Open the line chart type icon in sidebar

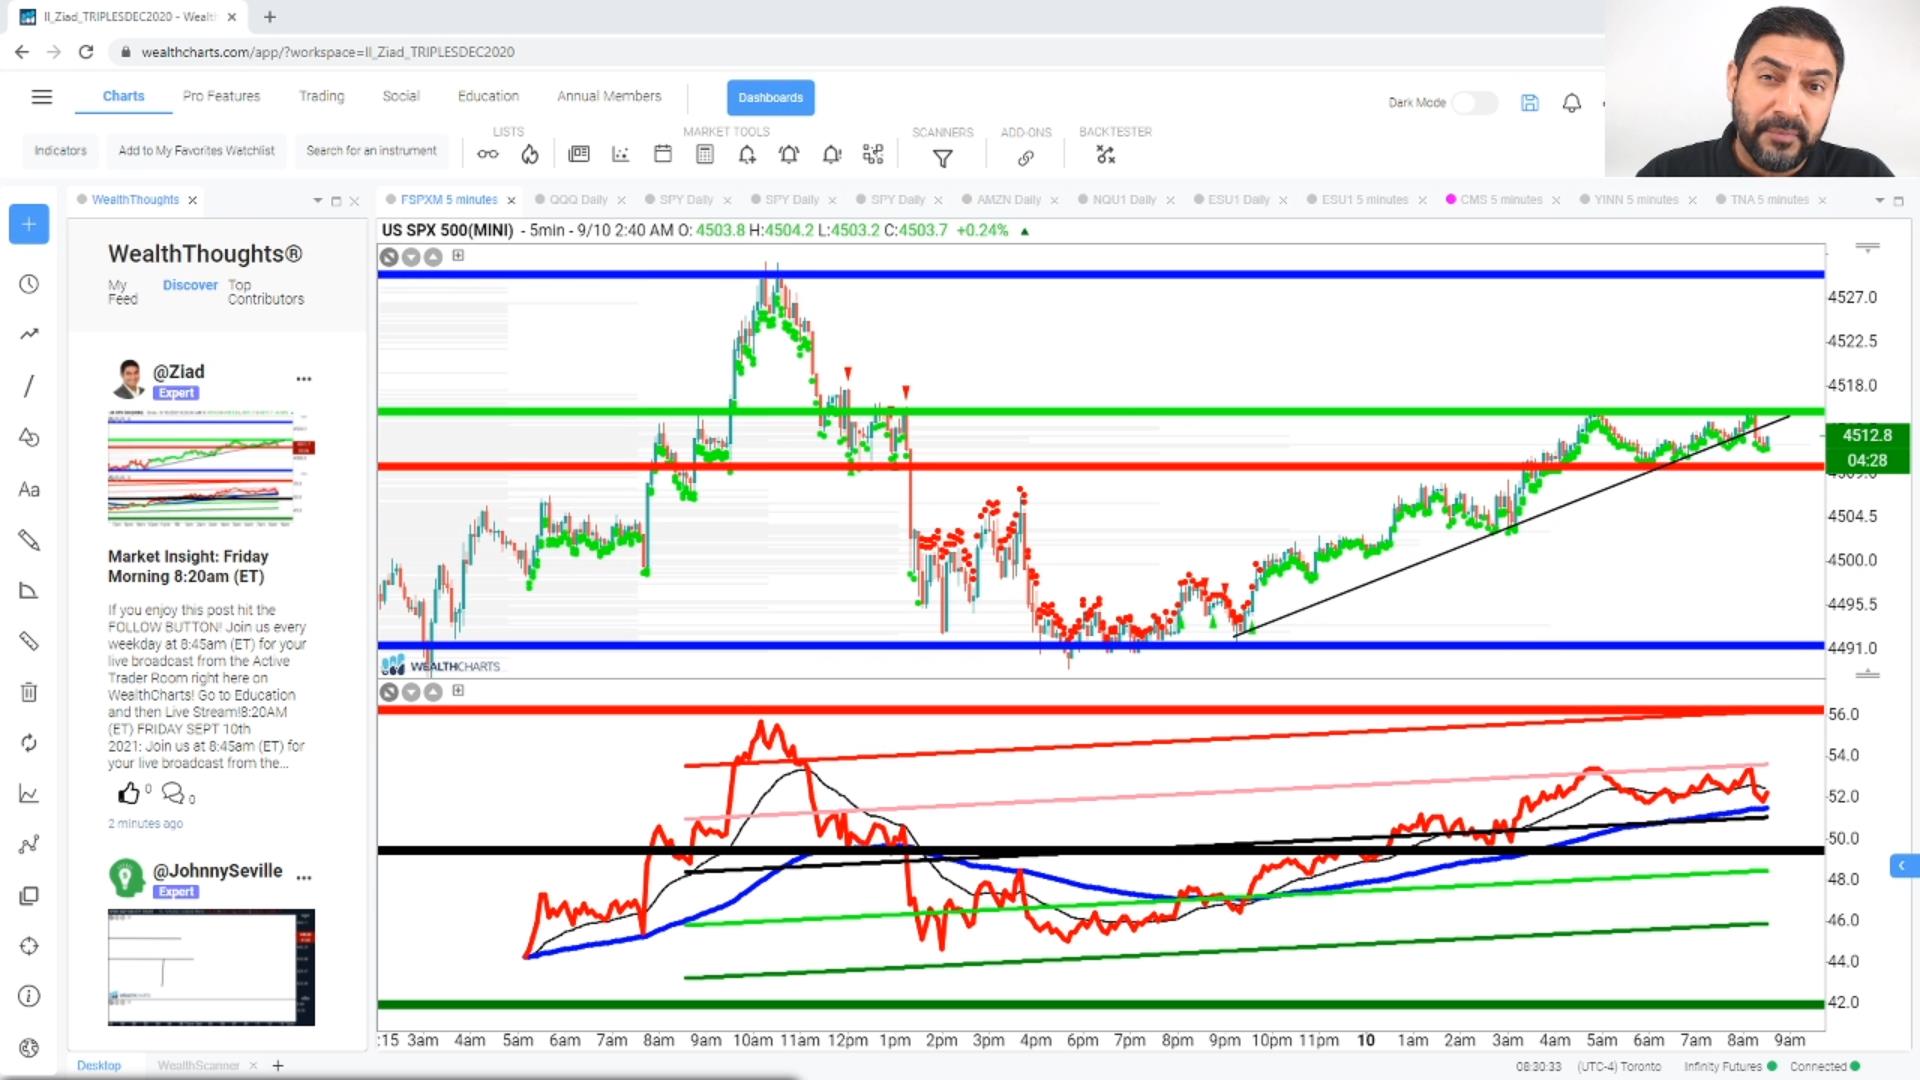(29, 794)
